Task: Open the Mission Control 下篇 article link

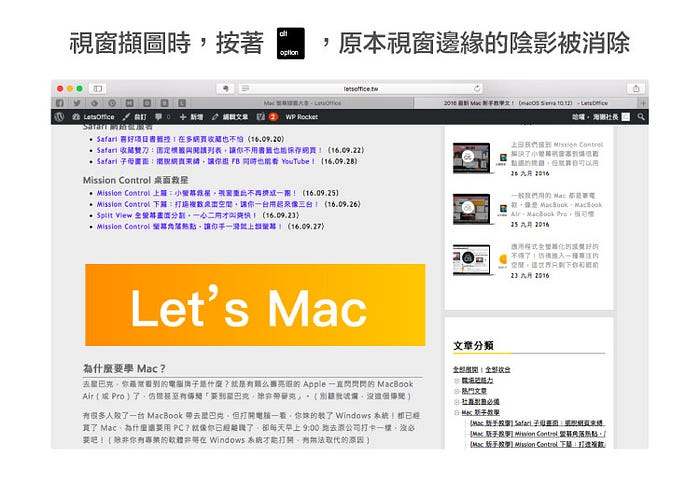Action: 208,204
